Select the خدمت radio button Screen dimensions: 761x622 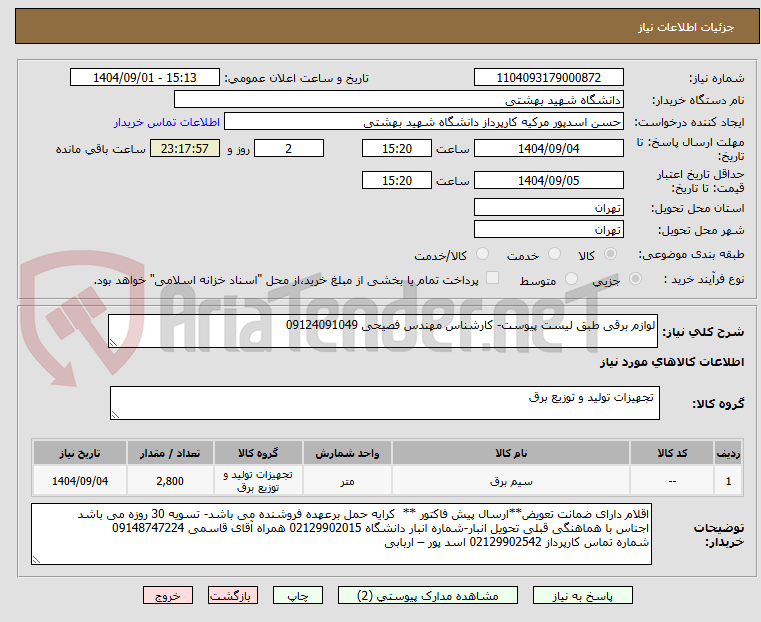pyautogui.click(x=554, y=254)
